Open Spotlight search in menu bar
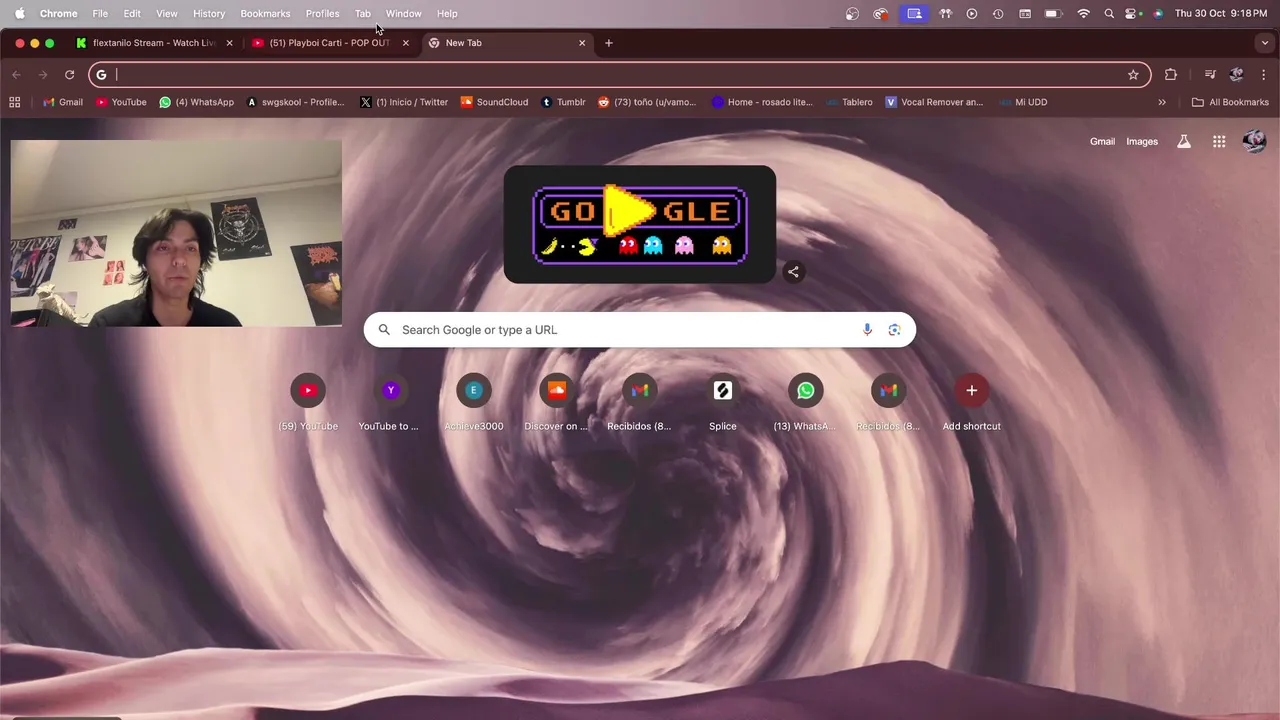 pyautogui.click(x=1109, y=13)
